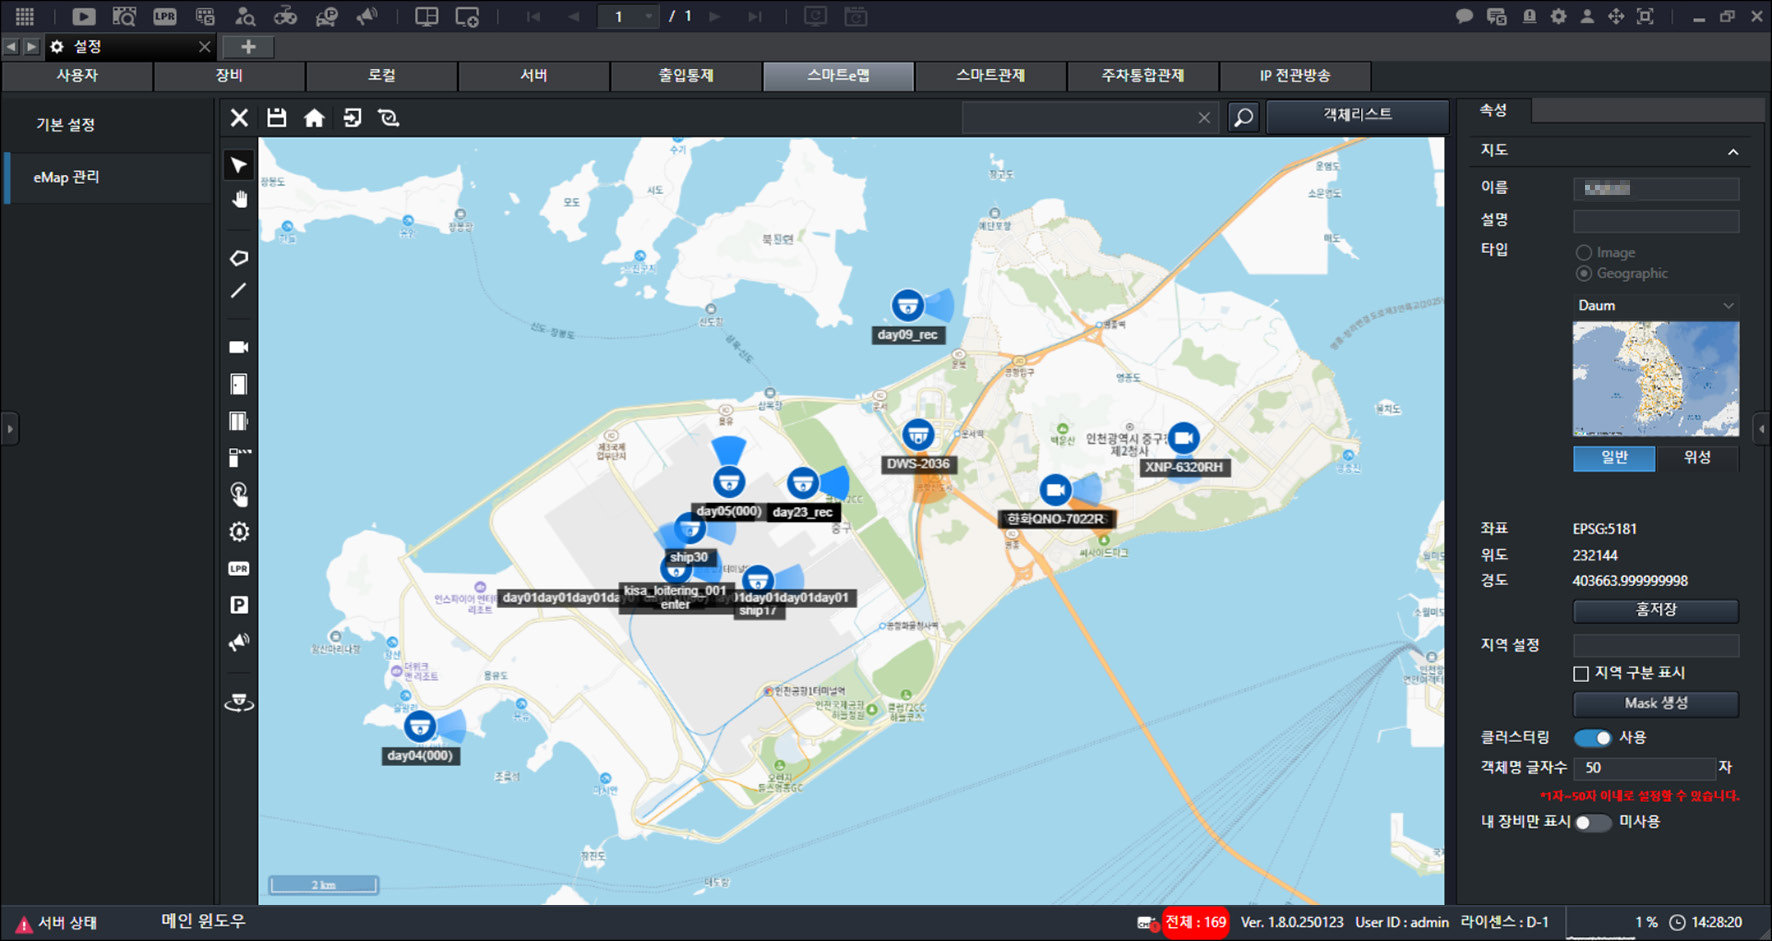Screen dimensions: 1772x941
Task: Select the hand pan tool
Action: [239, 200]
